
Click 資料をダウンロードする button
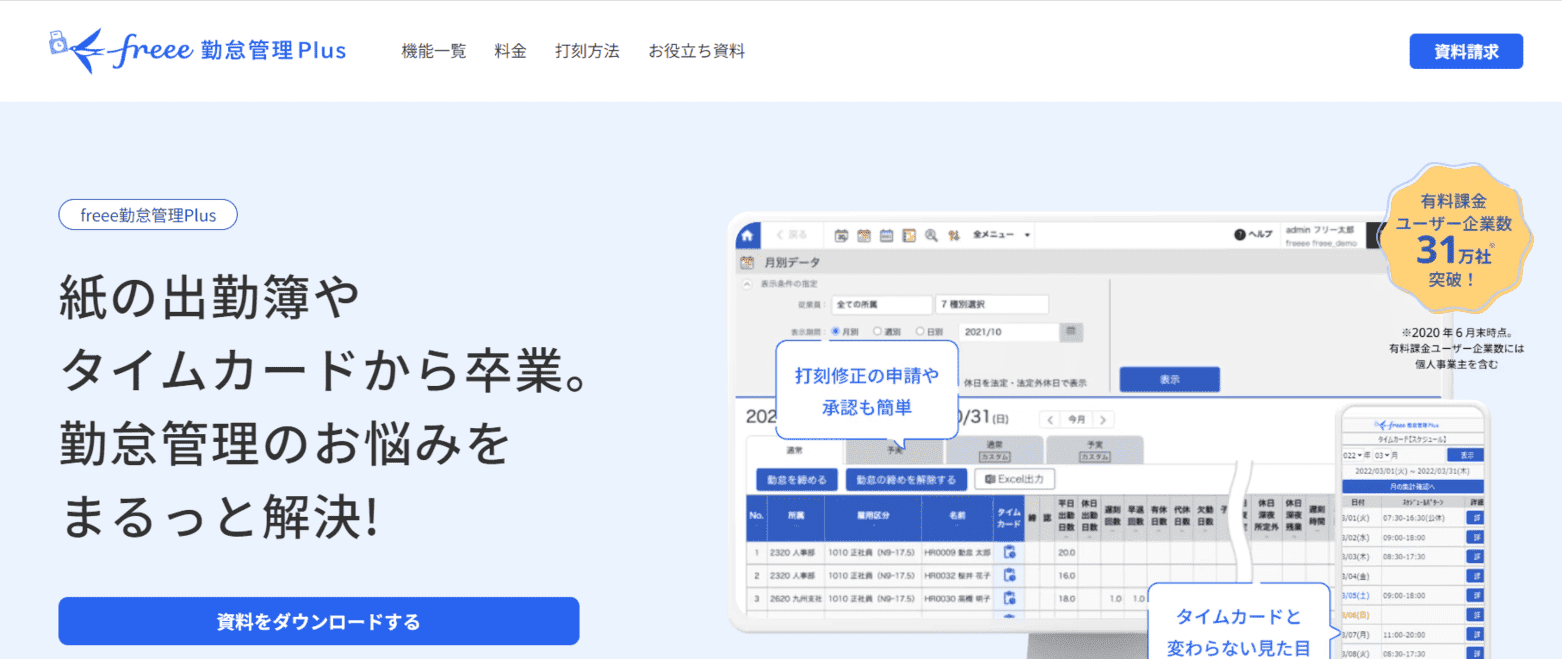pyautogui.click(x=318, y=621)
